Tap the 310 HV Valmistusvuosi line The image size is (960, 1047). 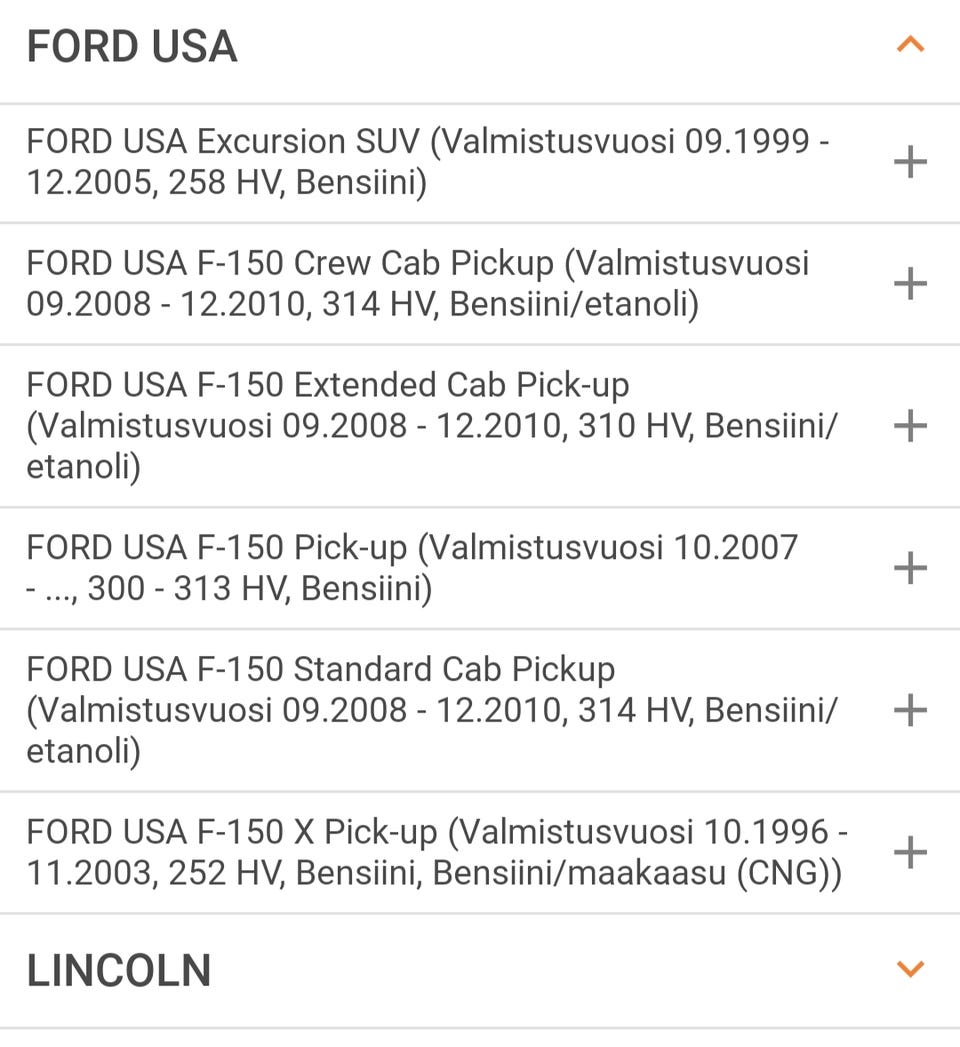coord(432,427)
